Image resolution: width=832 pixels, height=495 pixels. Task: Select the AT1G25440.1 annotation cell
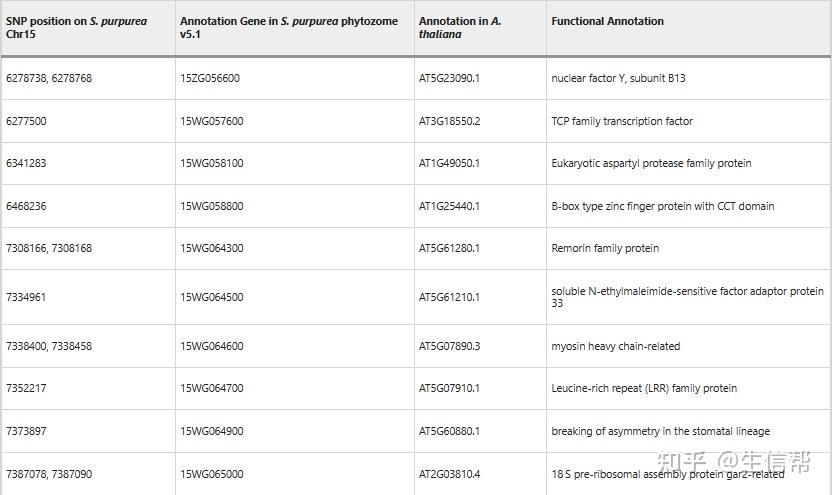click(x=449, y=206)
